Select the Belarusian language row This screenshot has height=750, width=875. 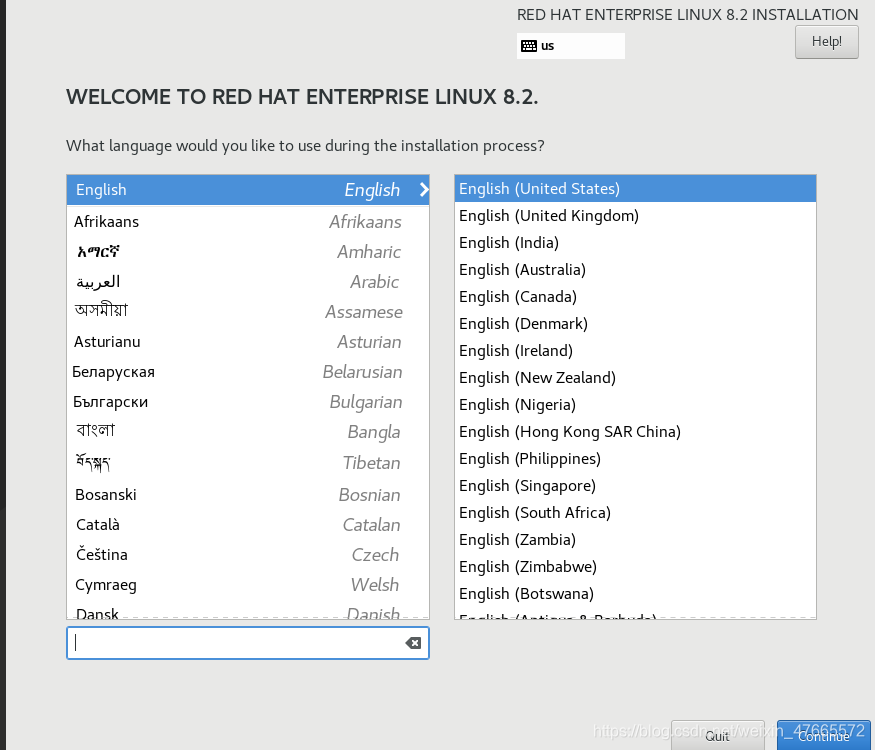248,372
